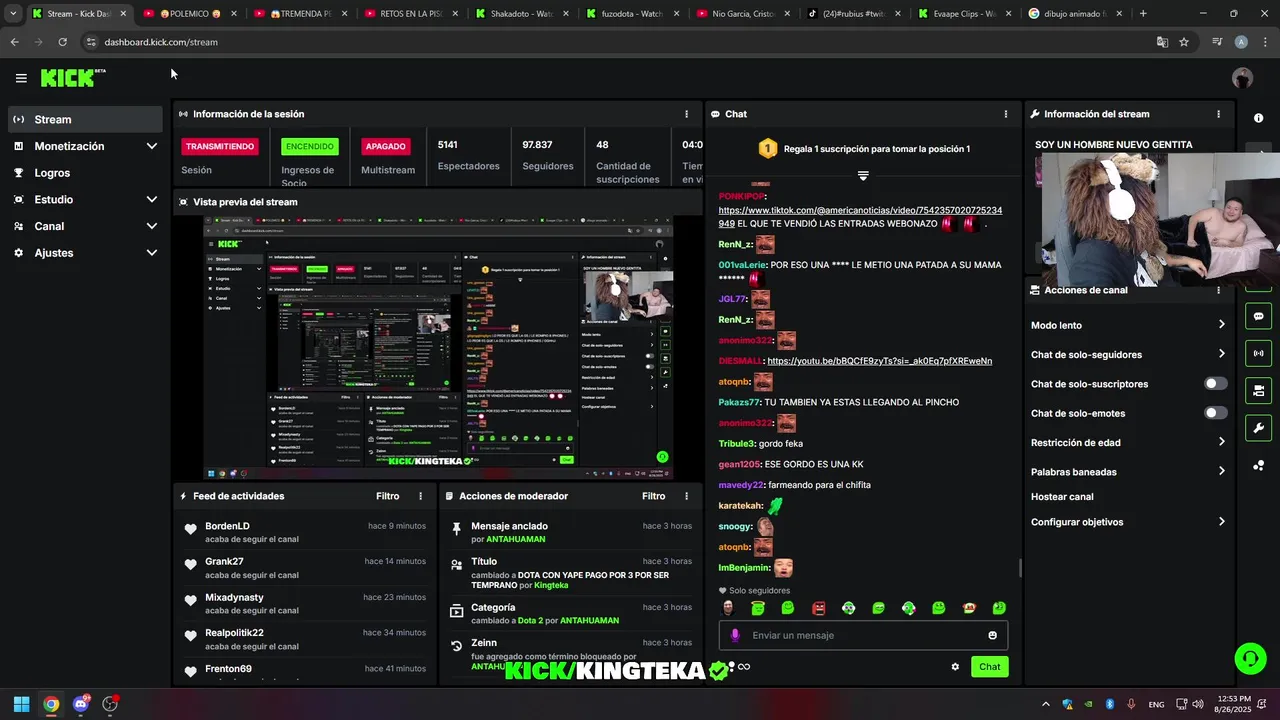The width and height of the screenshot is (1280, 720).
Task: Reload the page with browser refresh button
Action: pos(62,42)
